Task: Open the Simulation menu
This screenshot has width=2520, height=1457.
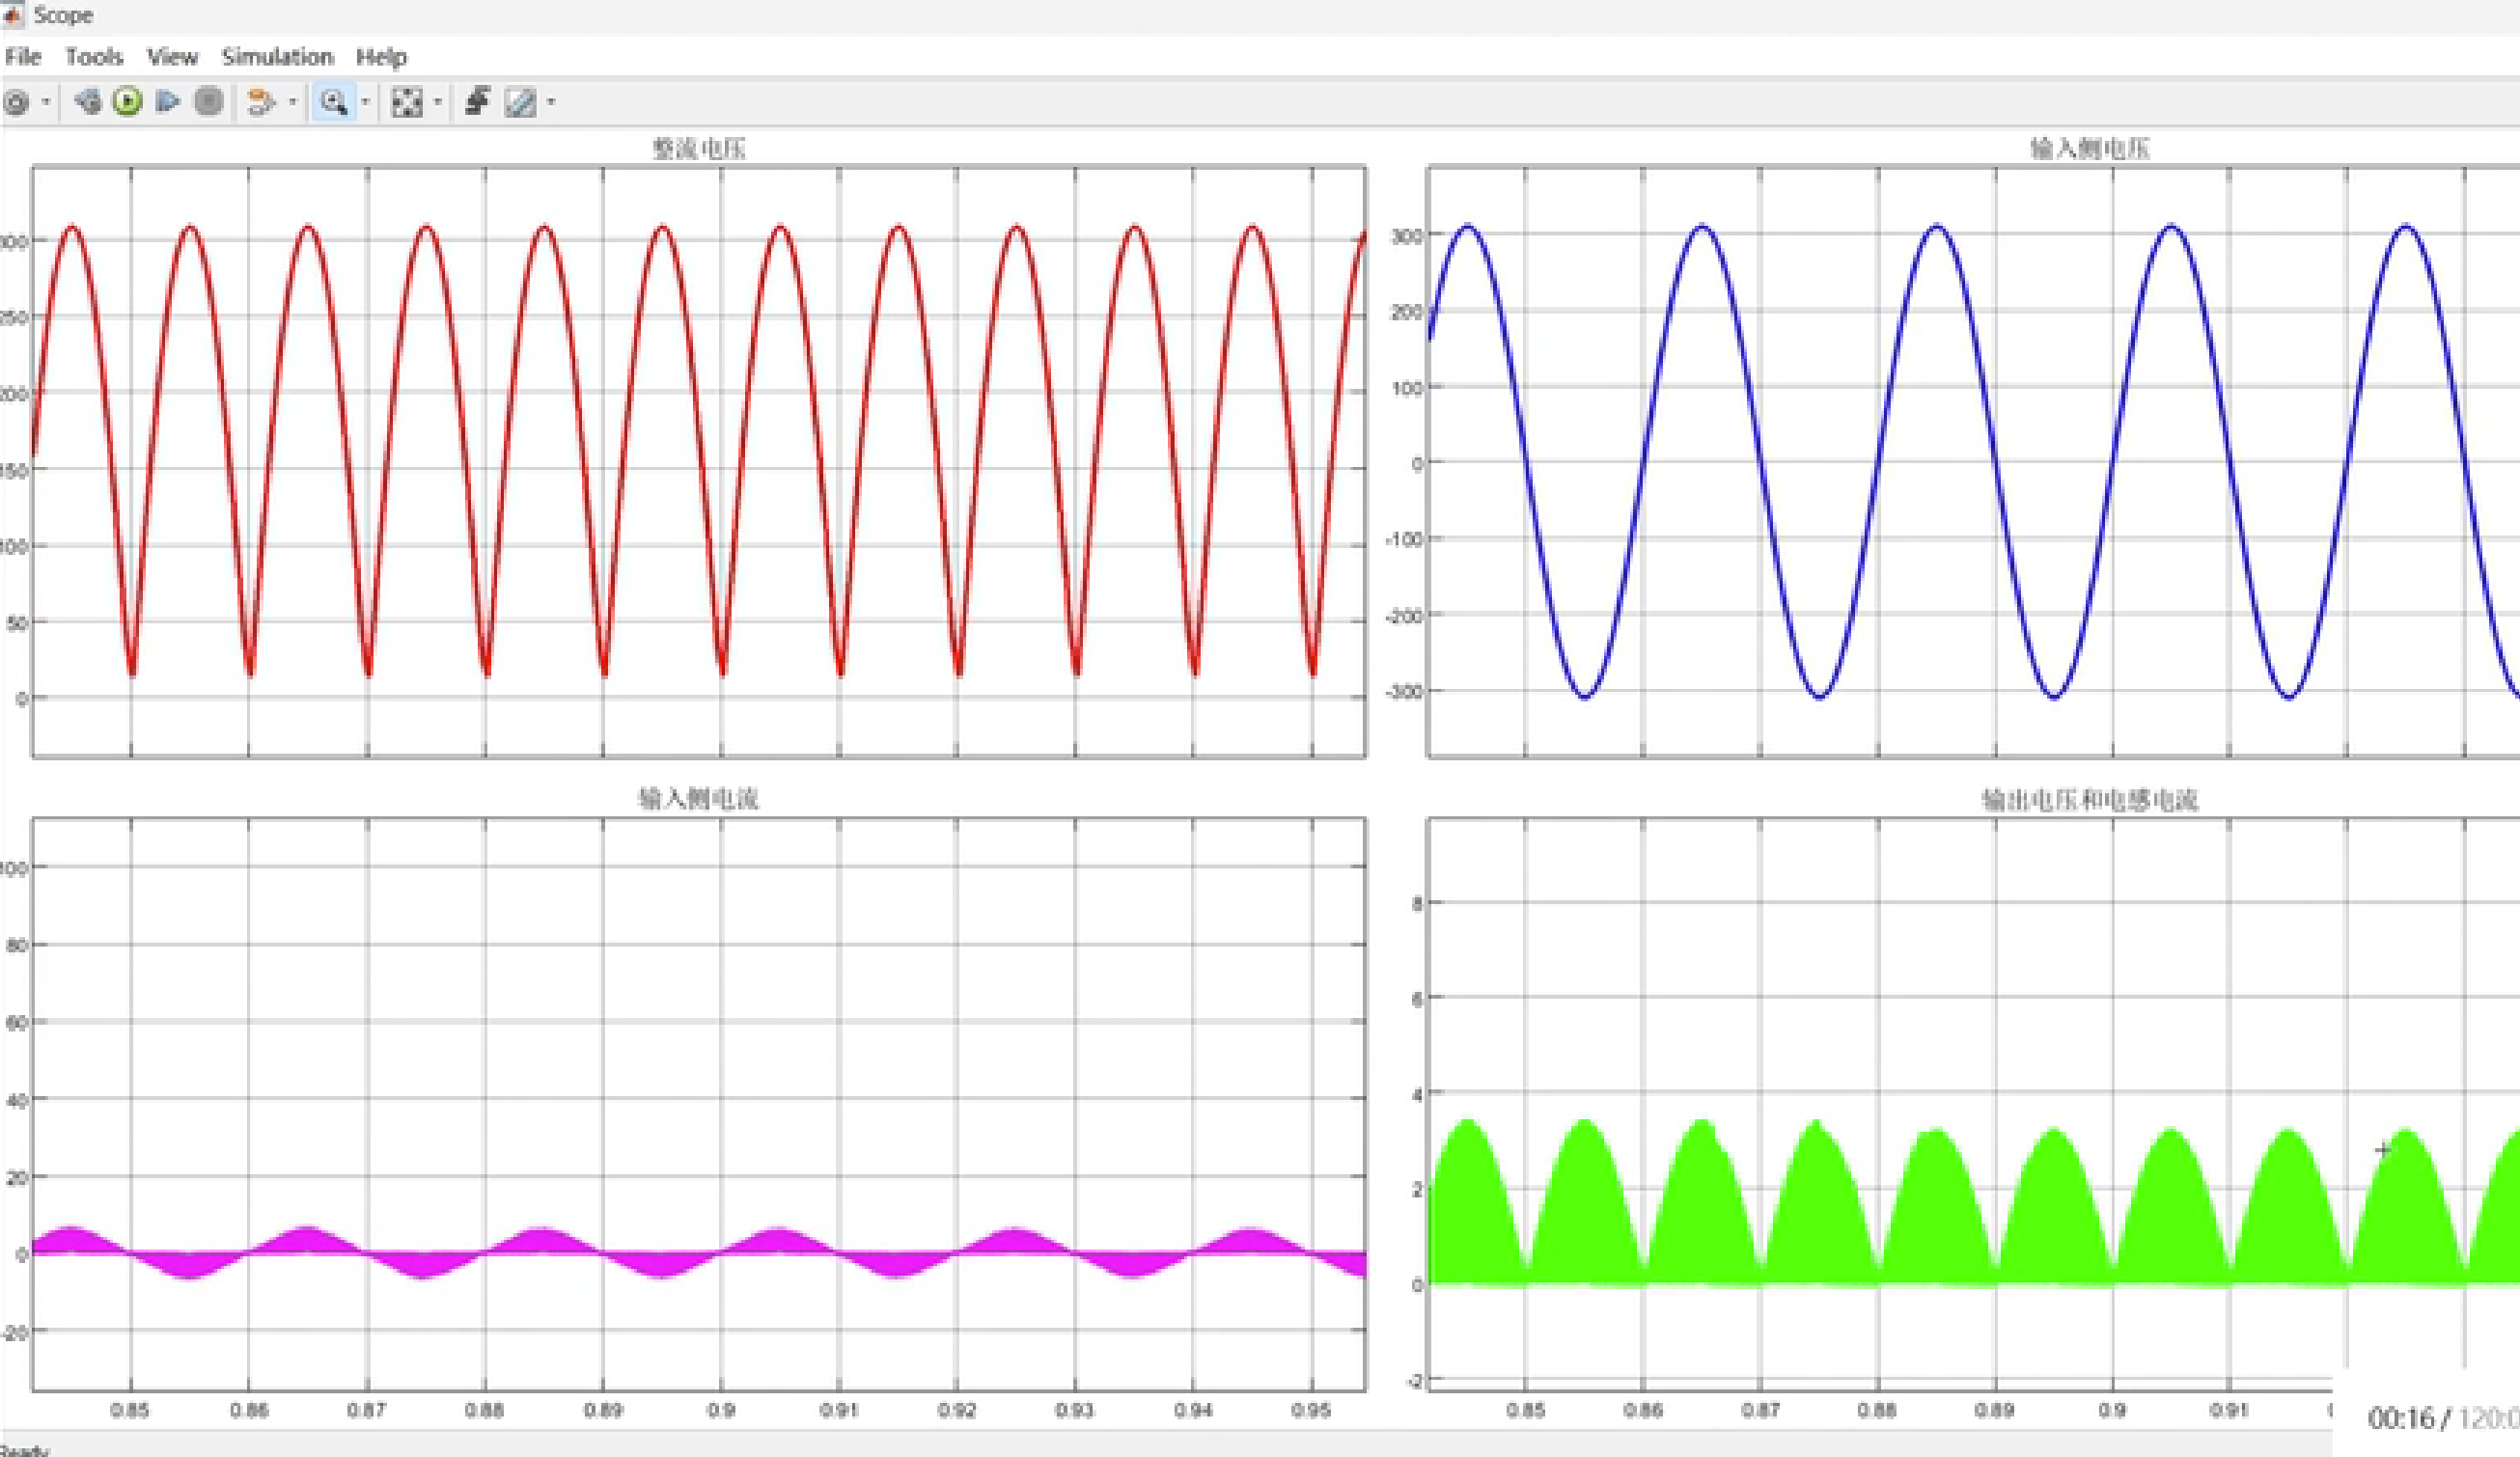Action: point(277,57)
